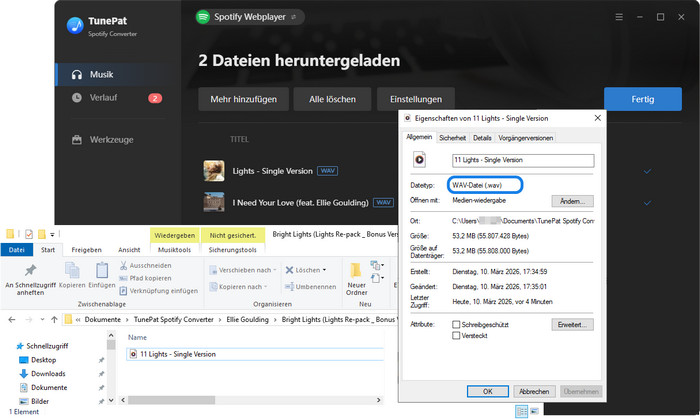The image size is (700, 419).
Task: Confirm with OK in properties dialog
Action: coord(488,391)
